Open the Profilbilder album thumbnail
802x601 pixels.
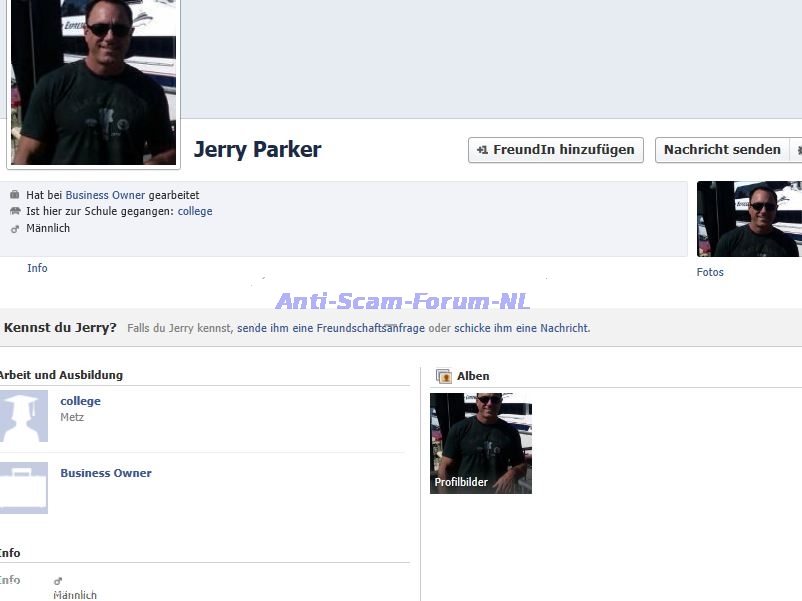(x=481, y=443)
